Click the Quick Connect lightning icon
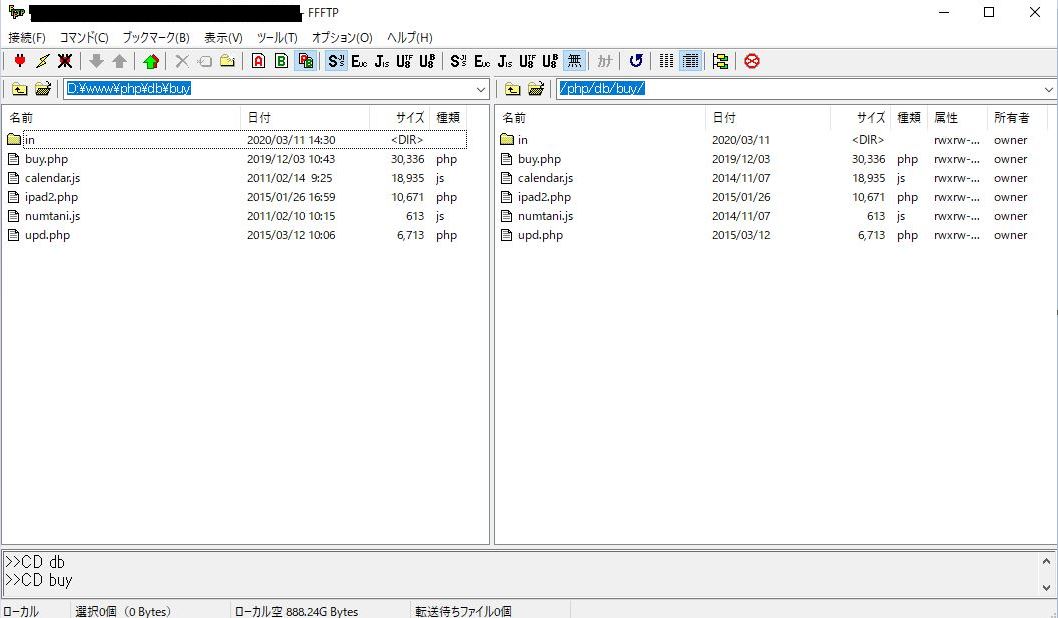 coord(42,61)
